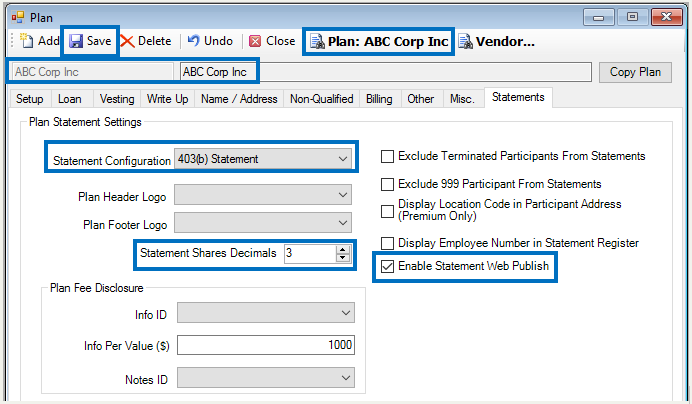Uncheck Enable Statement Web Publish
Viewport: 692px width, 404px height.
(x=387, y=266)
